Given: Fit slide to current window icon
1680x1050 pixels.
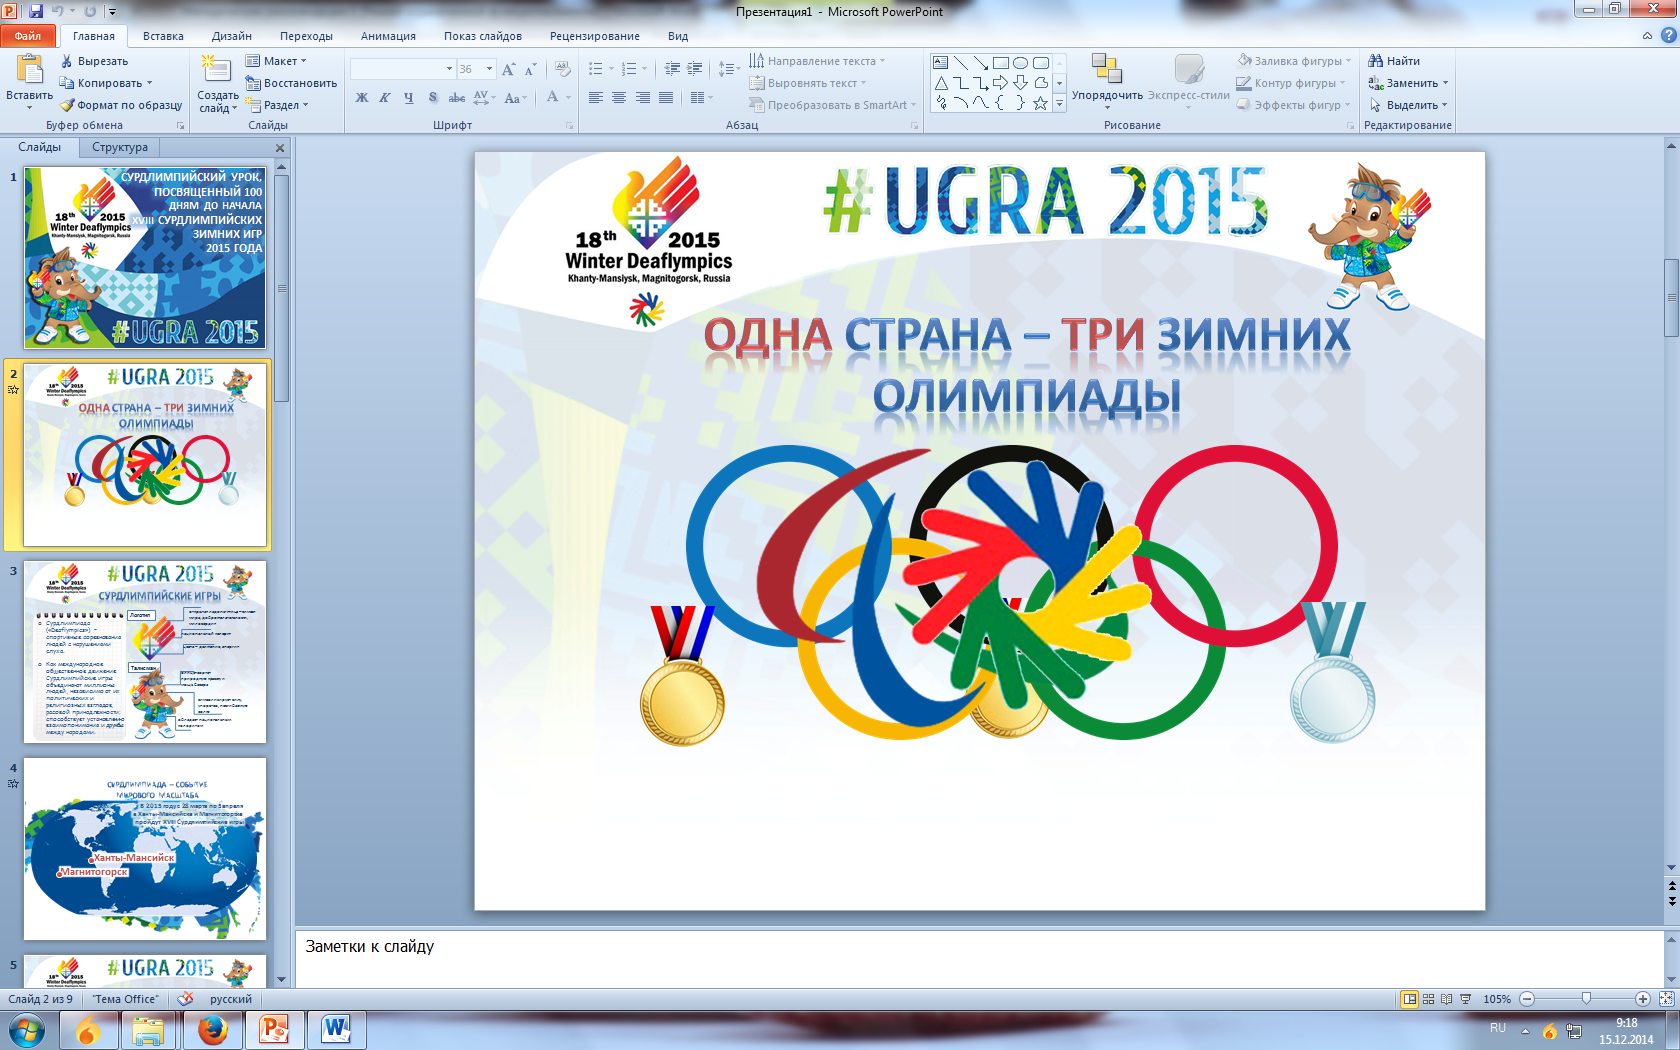Looking at the screenshot, I should (1666, 999).
